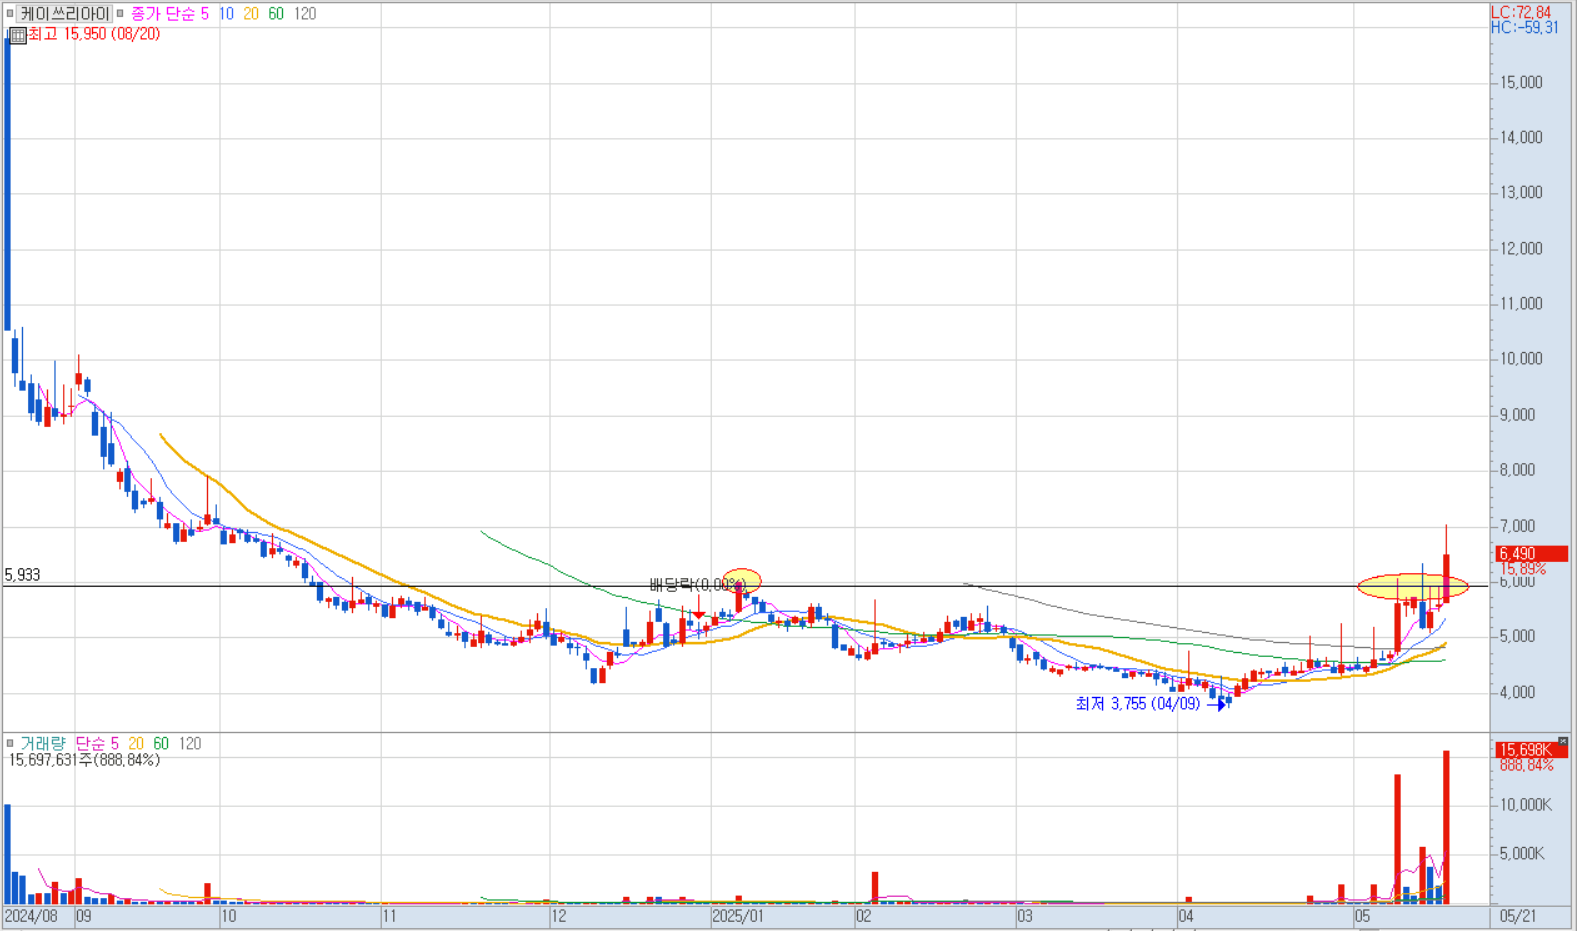Image resolution: width=1577 pixels, height=931 pixels.
Task: Click the 최저 3,755 (04/09) low marker
Action: (x=1137, y=704)
